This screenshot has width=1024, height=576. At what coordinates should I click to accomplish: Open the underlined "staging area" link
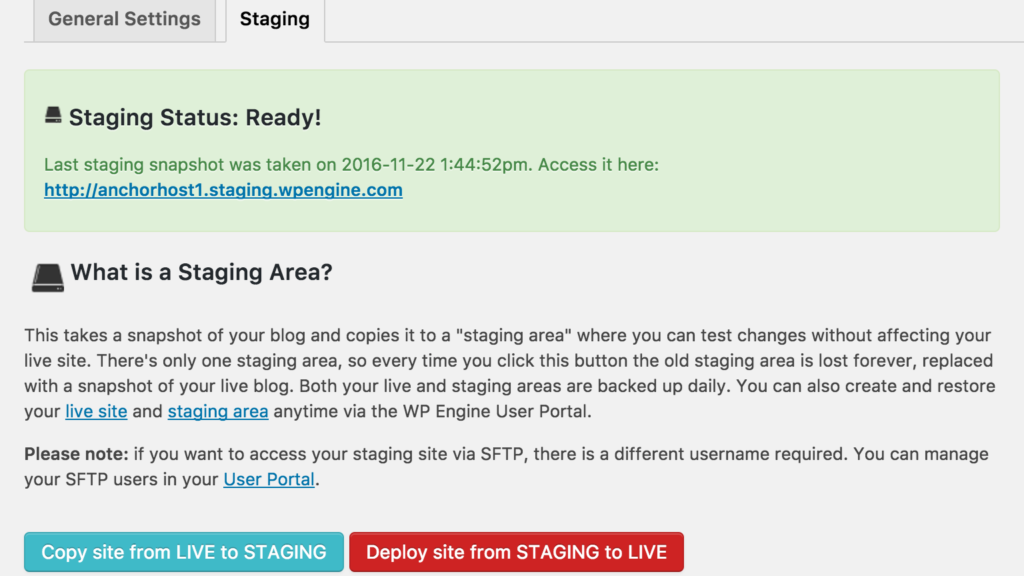click(218, 411)
